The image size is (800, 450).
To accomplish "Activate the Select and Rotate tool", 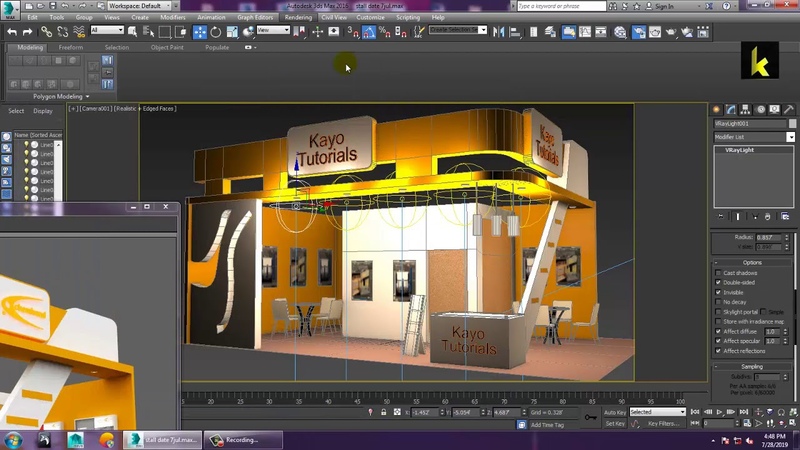I will point(216,32).
